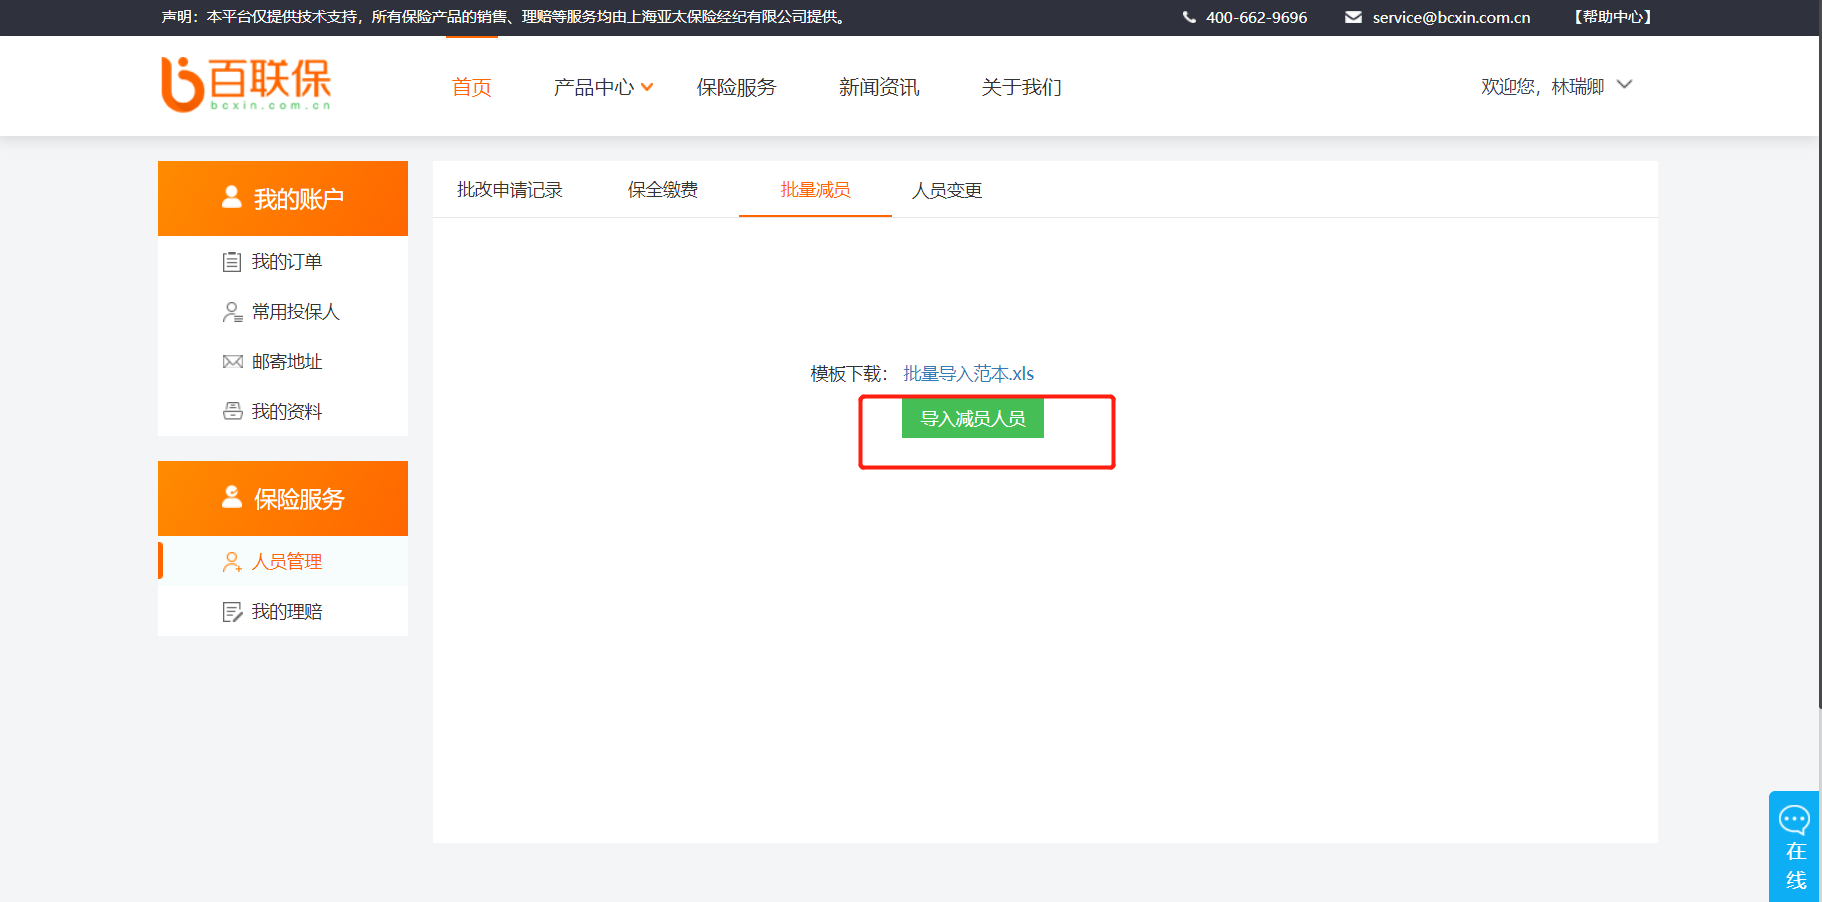The image size is (1822, 902).
Task: Switch to the 保全缴费 tab
Action: (x=662, y=190)
